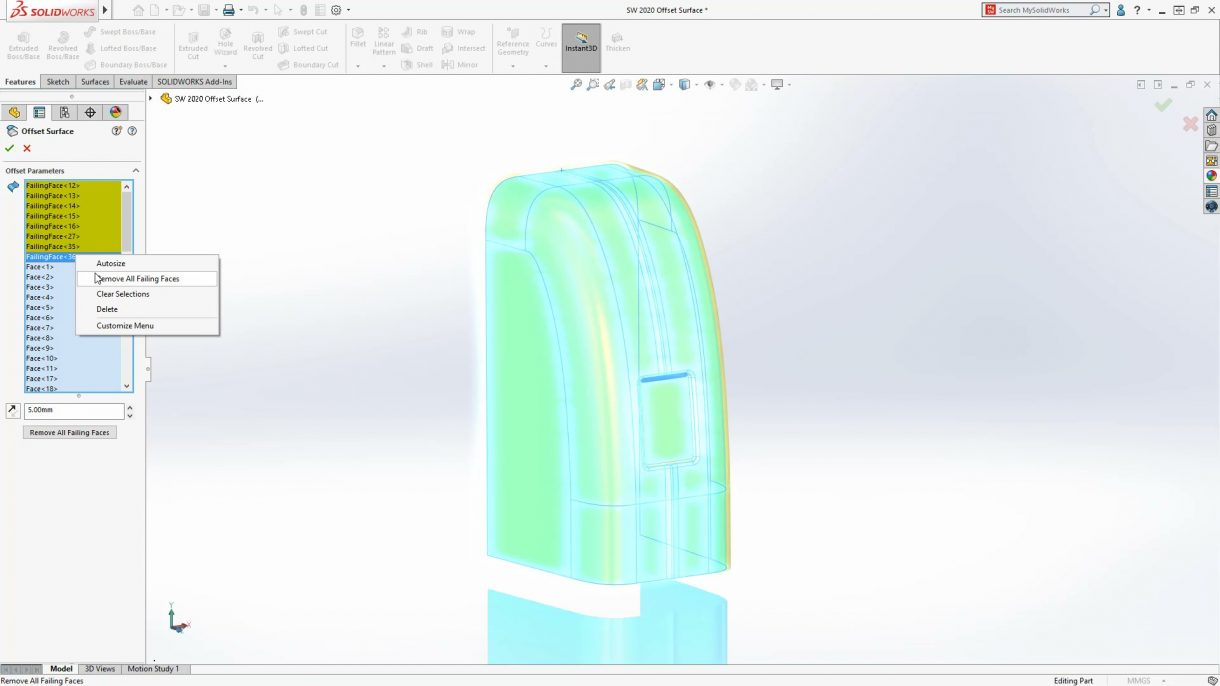Switch to the Surfaces tab
The image size is (1220, 686).
click(95, 82)
